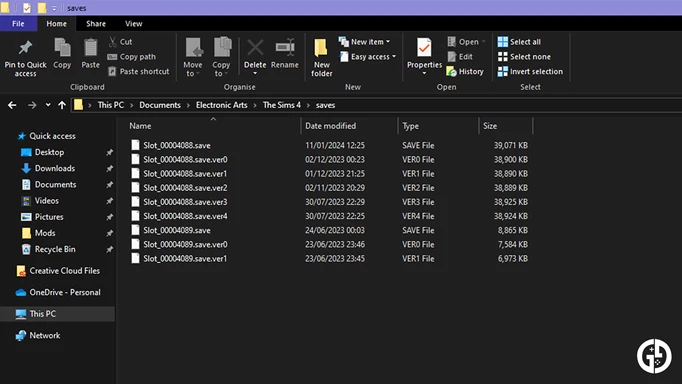Click the Rename icon
The height and width of the screenshot is (384, 682).
[x=285, y=48]
